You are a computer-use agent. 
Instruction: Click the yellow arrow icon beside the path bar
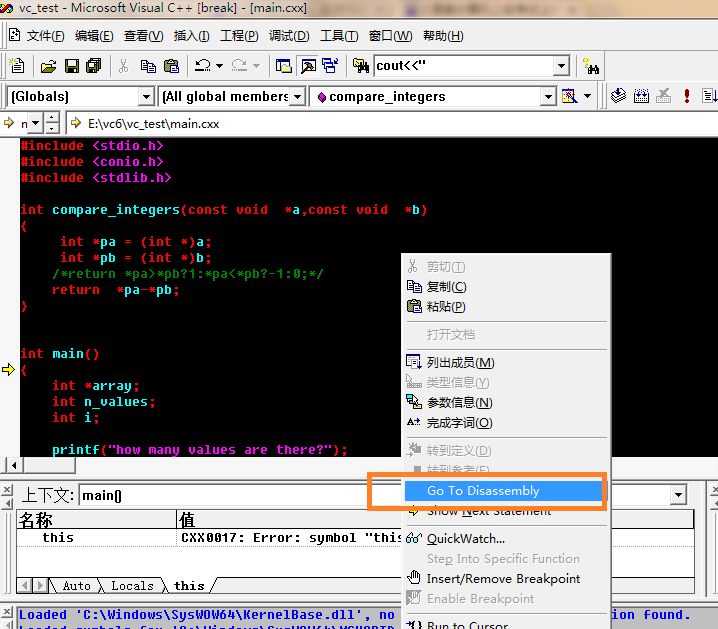coord(76,123)
